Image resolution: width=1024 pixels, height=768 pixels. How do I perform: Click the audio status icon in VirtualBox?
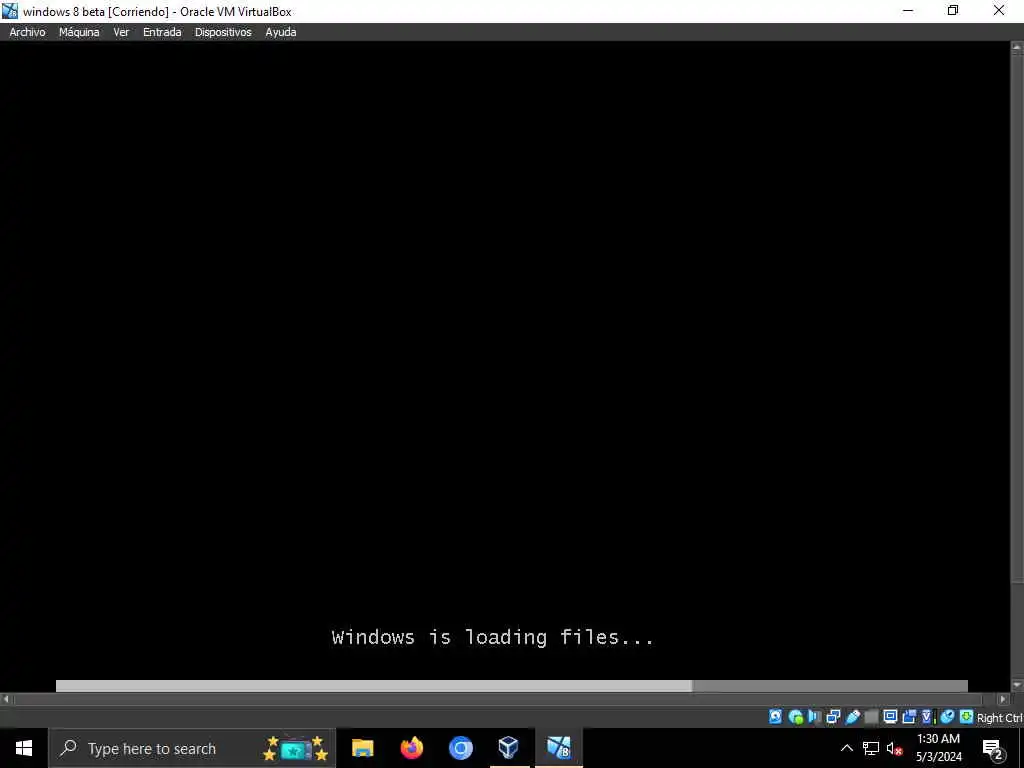814,717
